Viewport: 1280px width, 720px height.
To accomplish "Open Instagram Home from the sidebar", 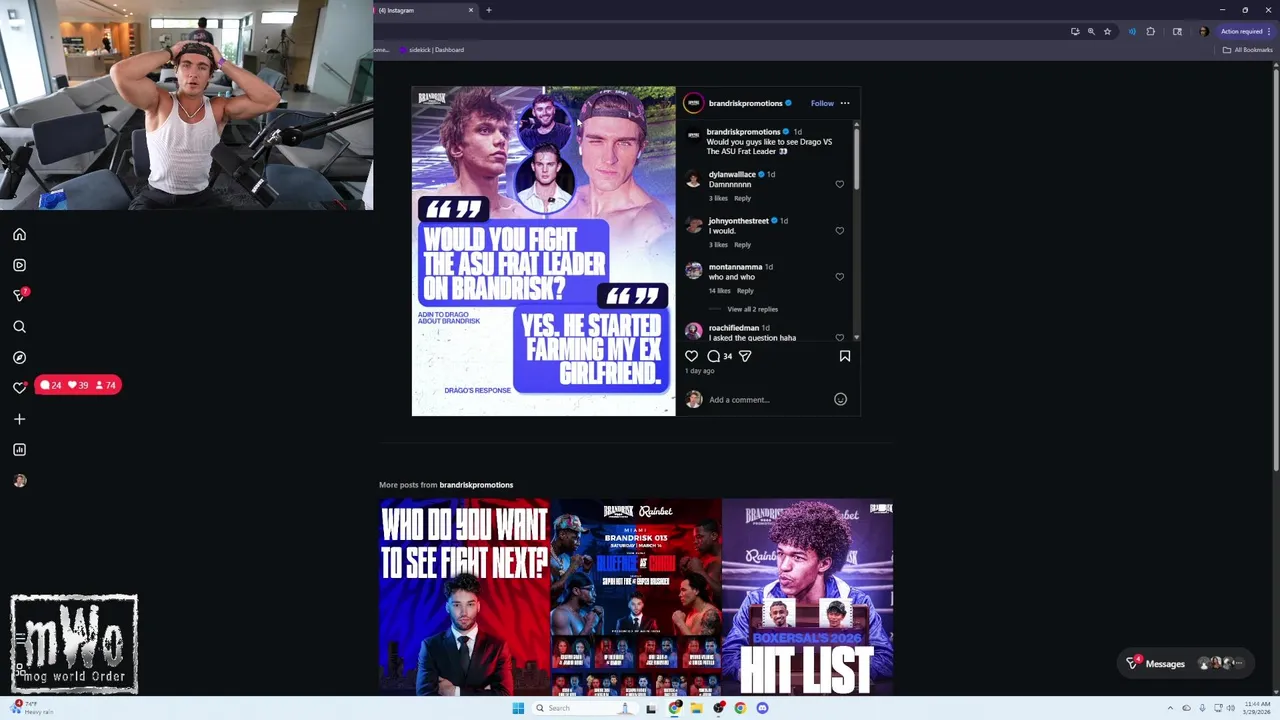I will (19, 234).
